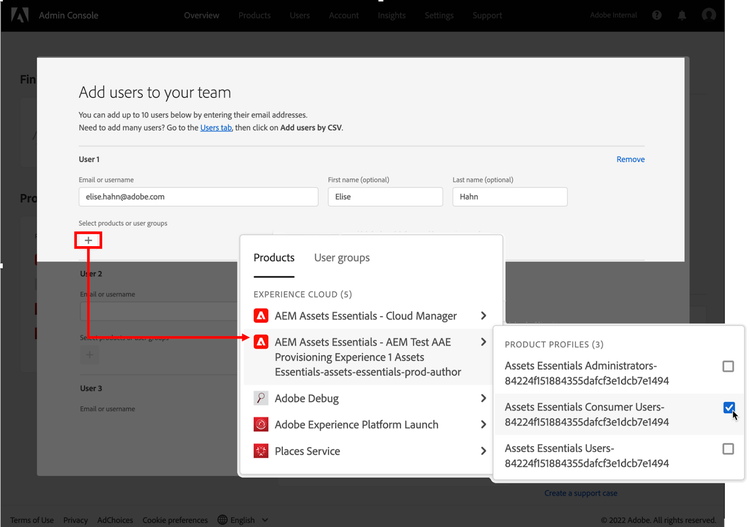This screenshot has height=527, width=750.
Task: Open the Insights menu
Action: coord(391,15)
